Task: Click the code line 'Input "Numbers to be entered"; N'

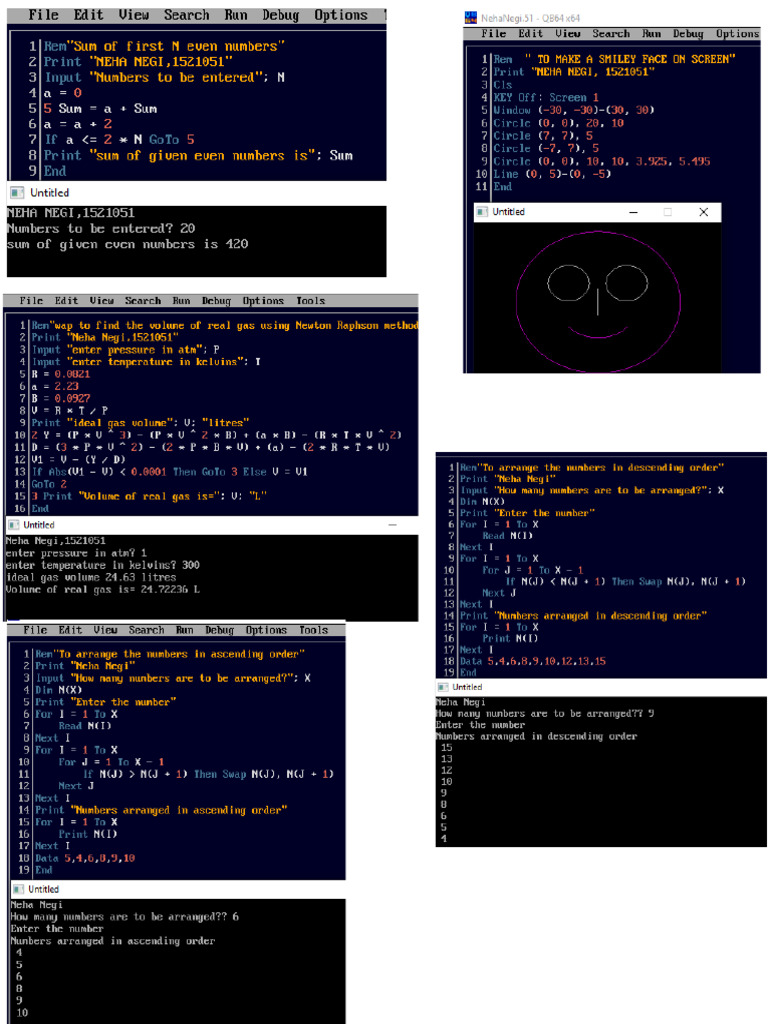Action: tap(165, 78)
